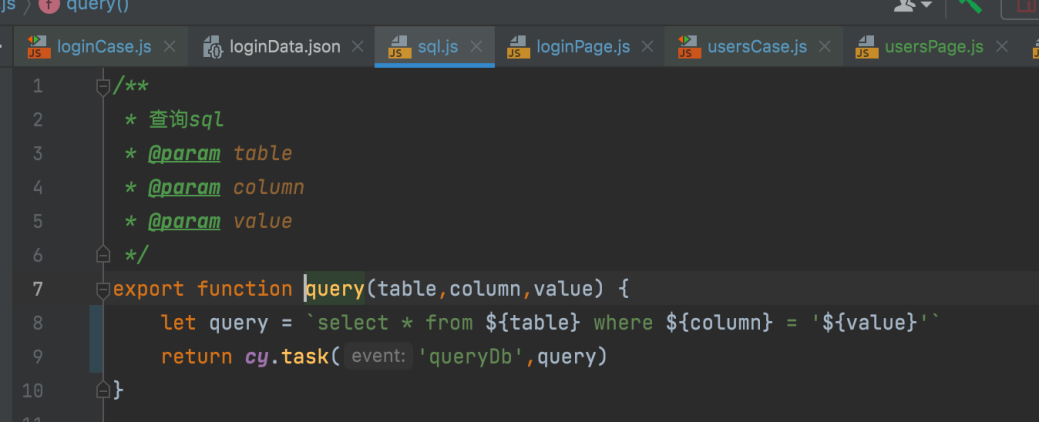Screen dimensions: 1039x422
Task: Switch to the usersCase.js tab
Action: 756,47
